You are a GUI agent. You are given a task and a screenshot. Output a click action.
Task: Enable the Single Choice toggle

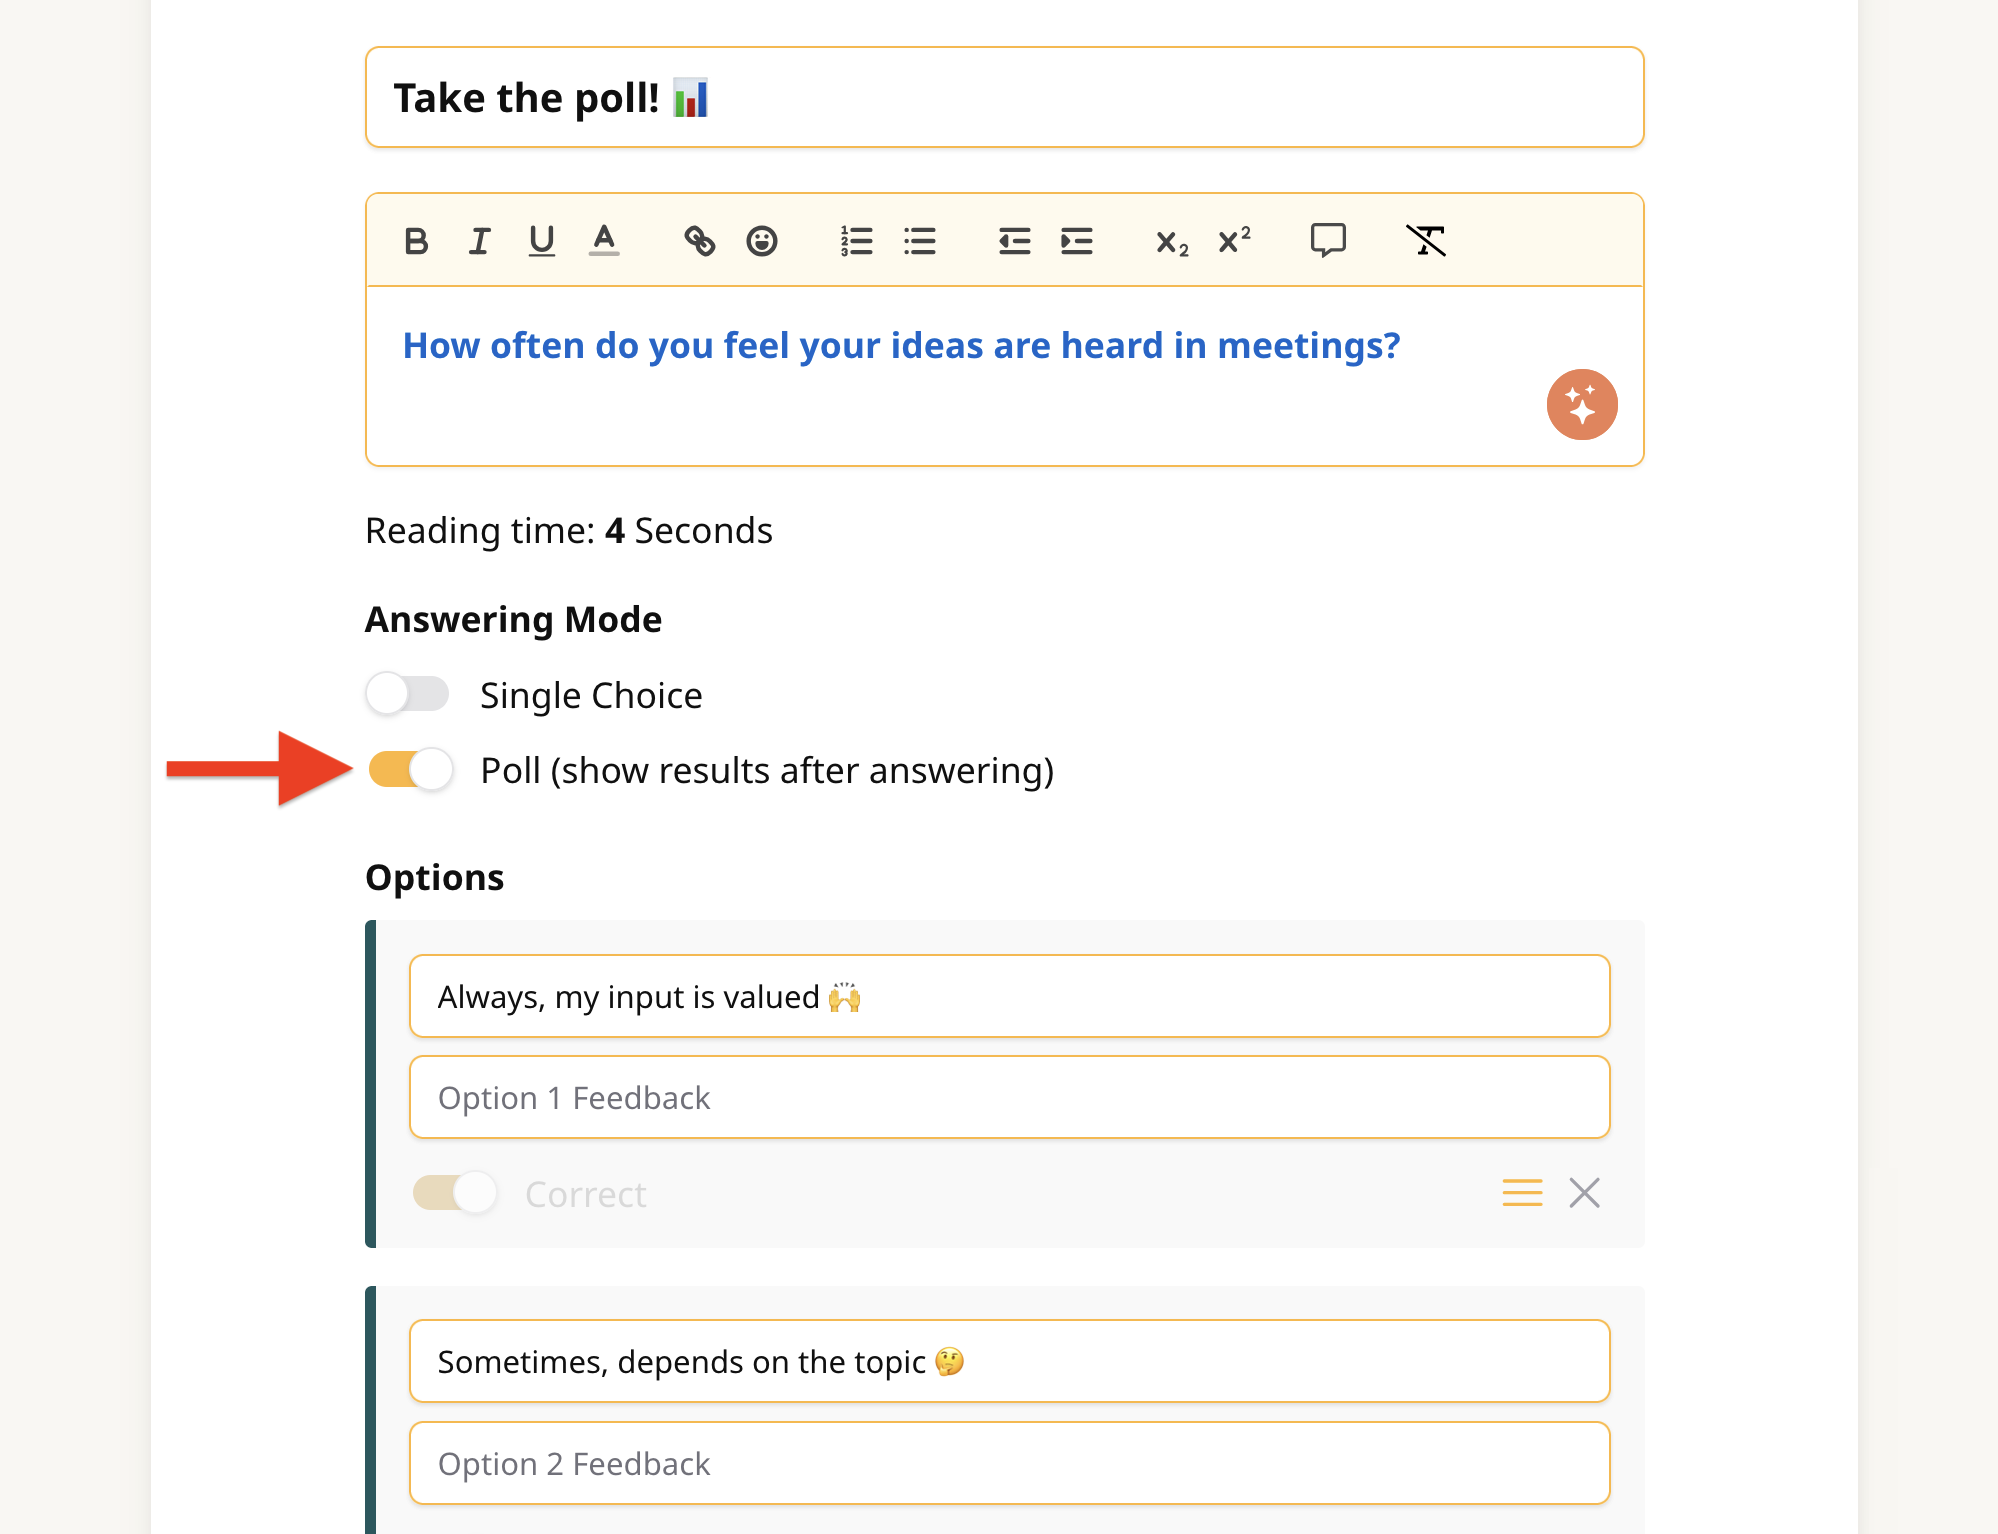[x=408, y=694]
